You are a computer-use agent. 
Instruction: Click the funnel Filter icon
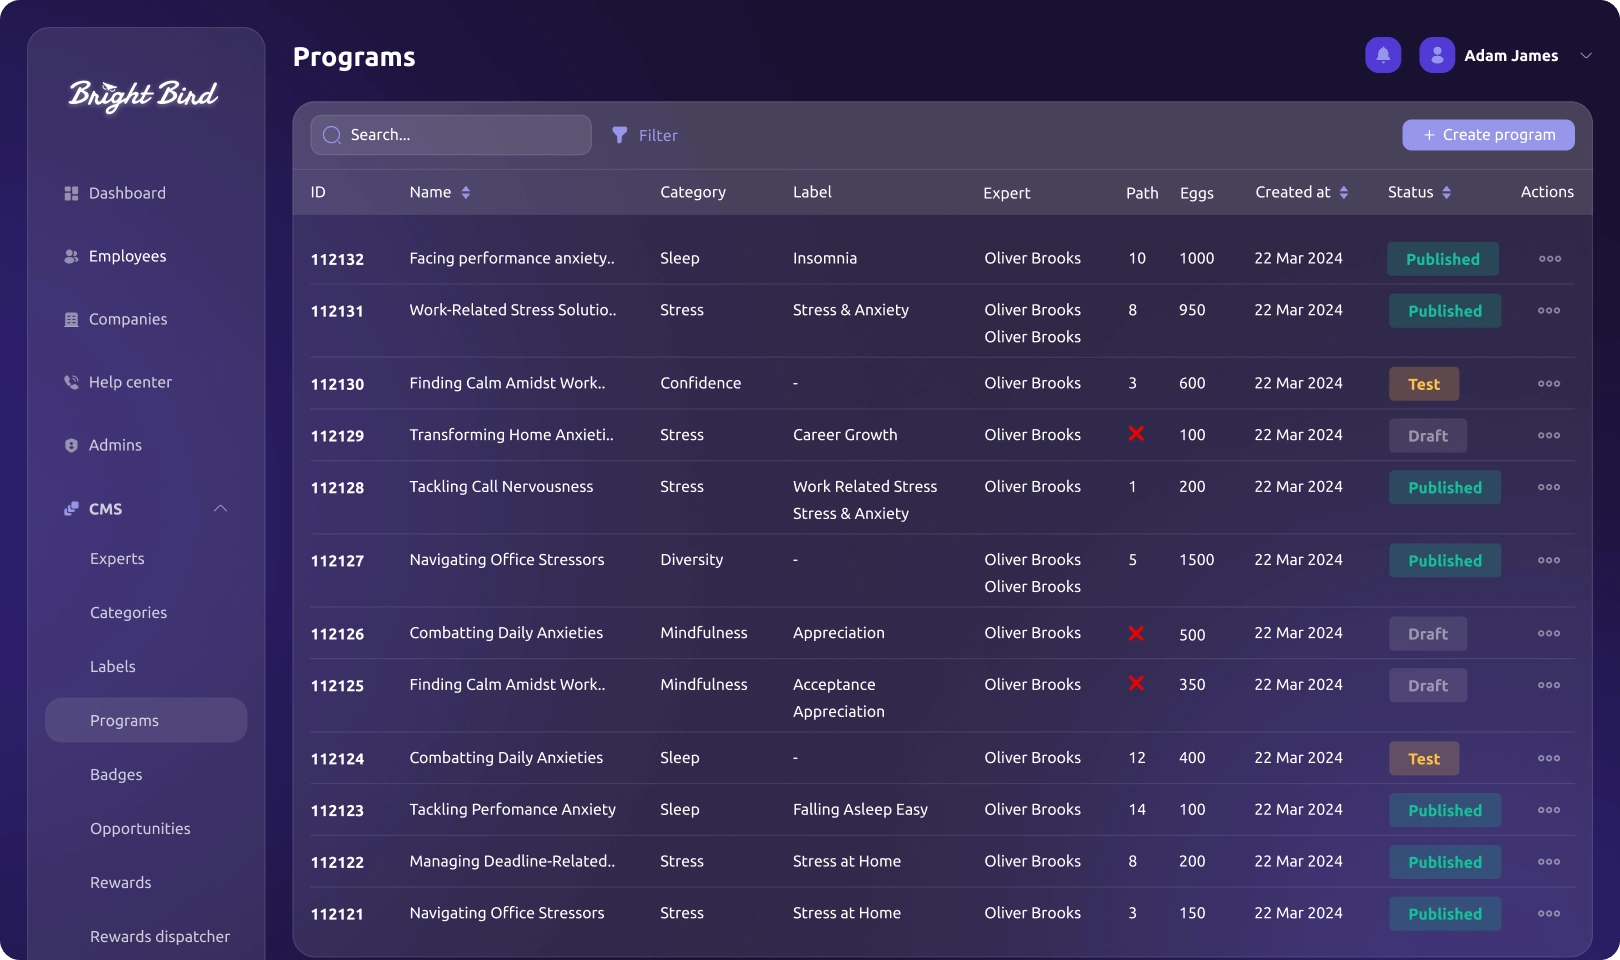[620, 135]
